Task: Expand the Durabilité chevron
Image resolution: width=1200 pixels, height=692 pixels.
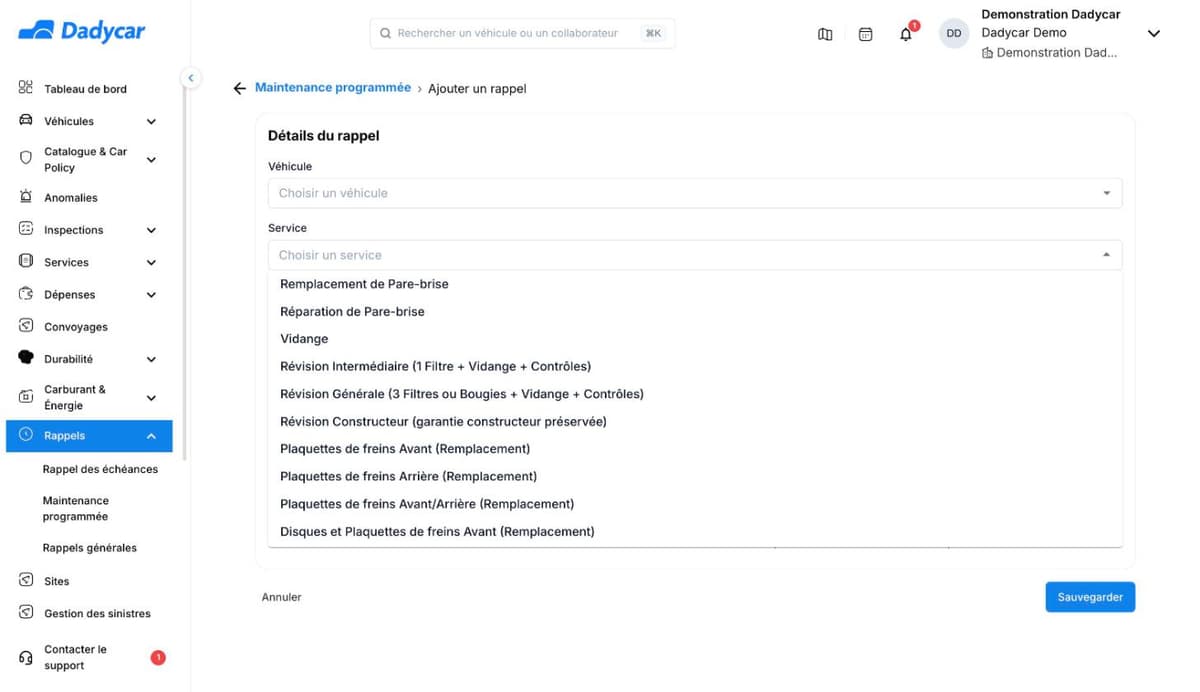Action: 151,359
